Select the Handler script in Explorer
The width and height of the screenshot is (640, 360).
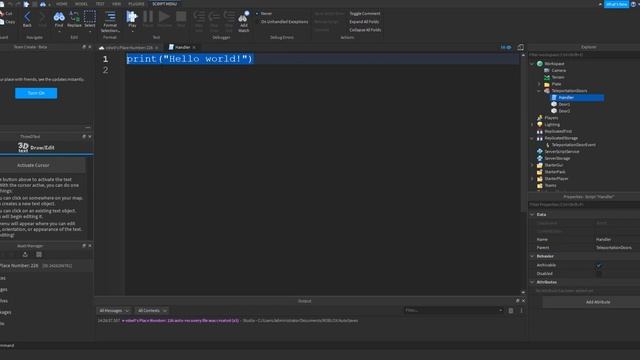[566, 98]
